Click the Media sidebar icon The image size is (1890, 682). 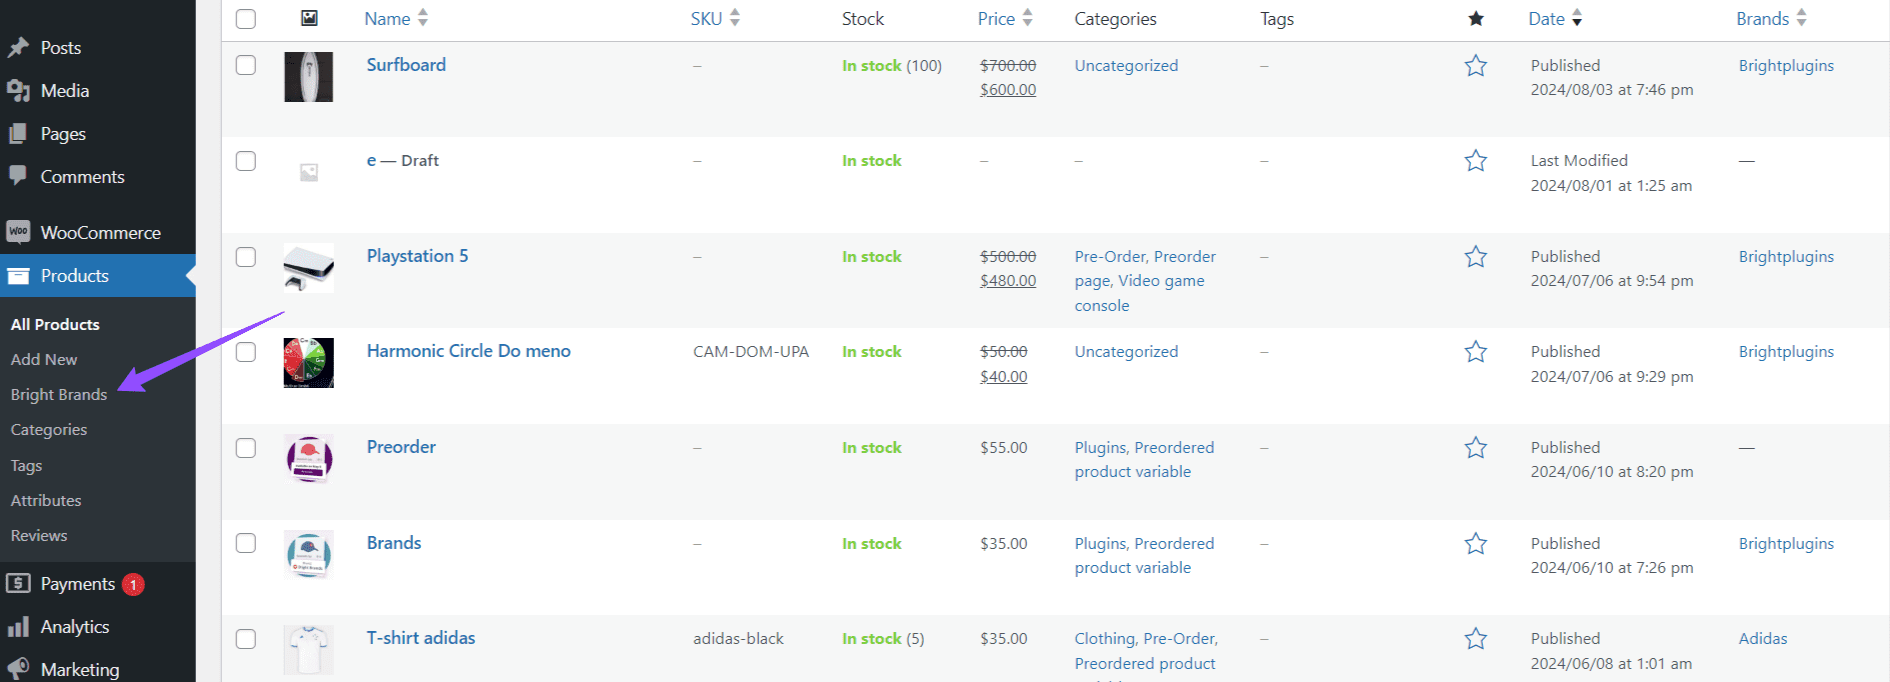click(x=18, y=91)
